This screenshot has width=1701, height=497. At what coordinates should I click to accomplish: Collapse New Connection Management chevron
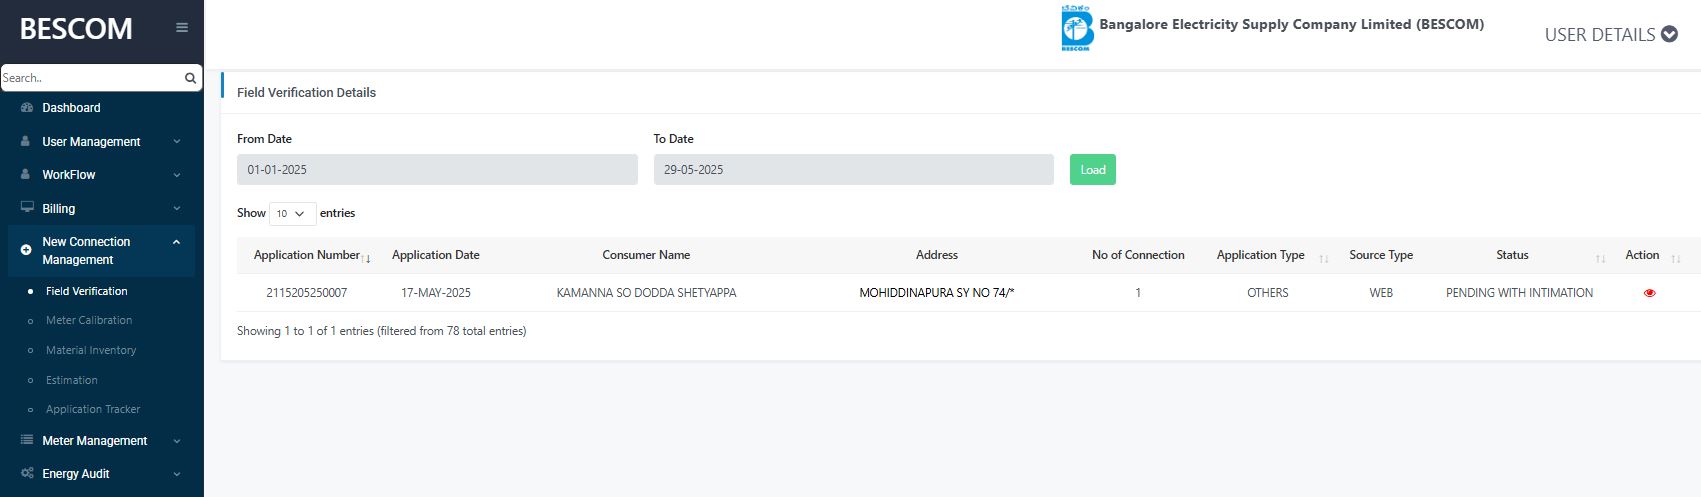point(177,242)
